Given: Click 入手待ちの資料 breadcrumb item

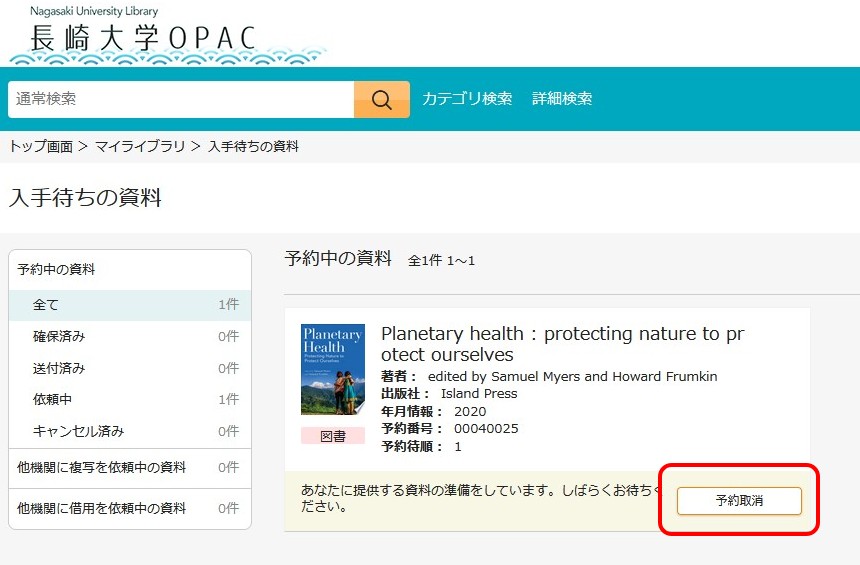Looking at the screenshot, I should (x=253, y=147).
